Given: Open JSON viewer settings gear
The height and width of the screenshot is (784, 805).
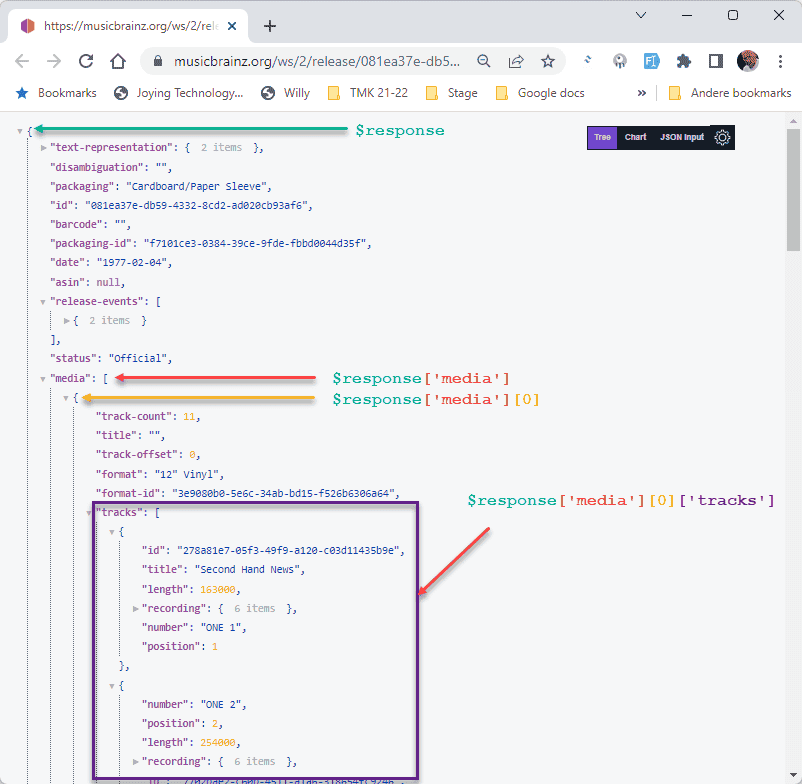Looking at the screenshot, I should pyautogui.click(x=722, y=138).
